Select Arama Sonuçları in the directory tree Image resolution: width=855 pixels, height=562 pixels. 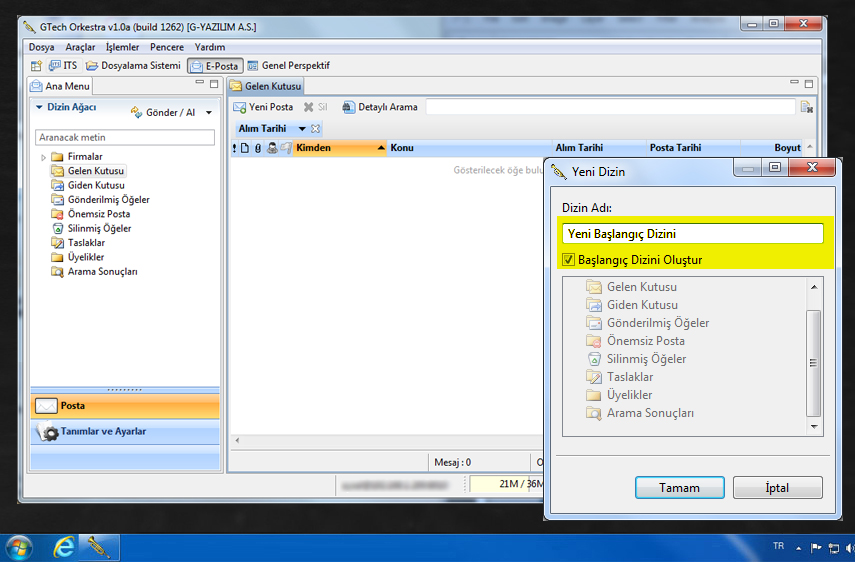(x=94, y=271)
